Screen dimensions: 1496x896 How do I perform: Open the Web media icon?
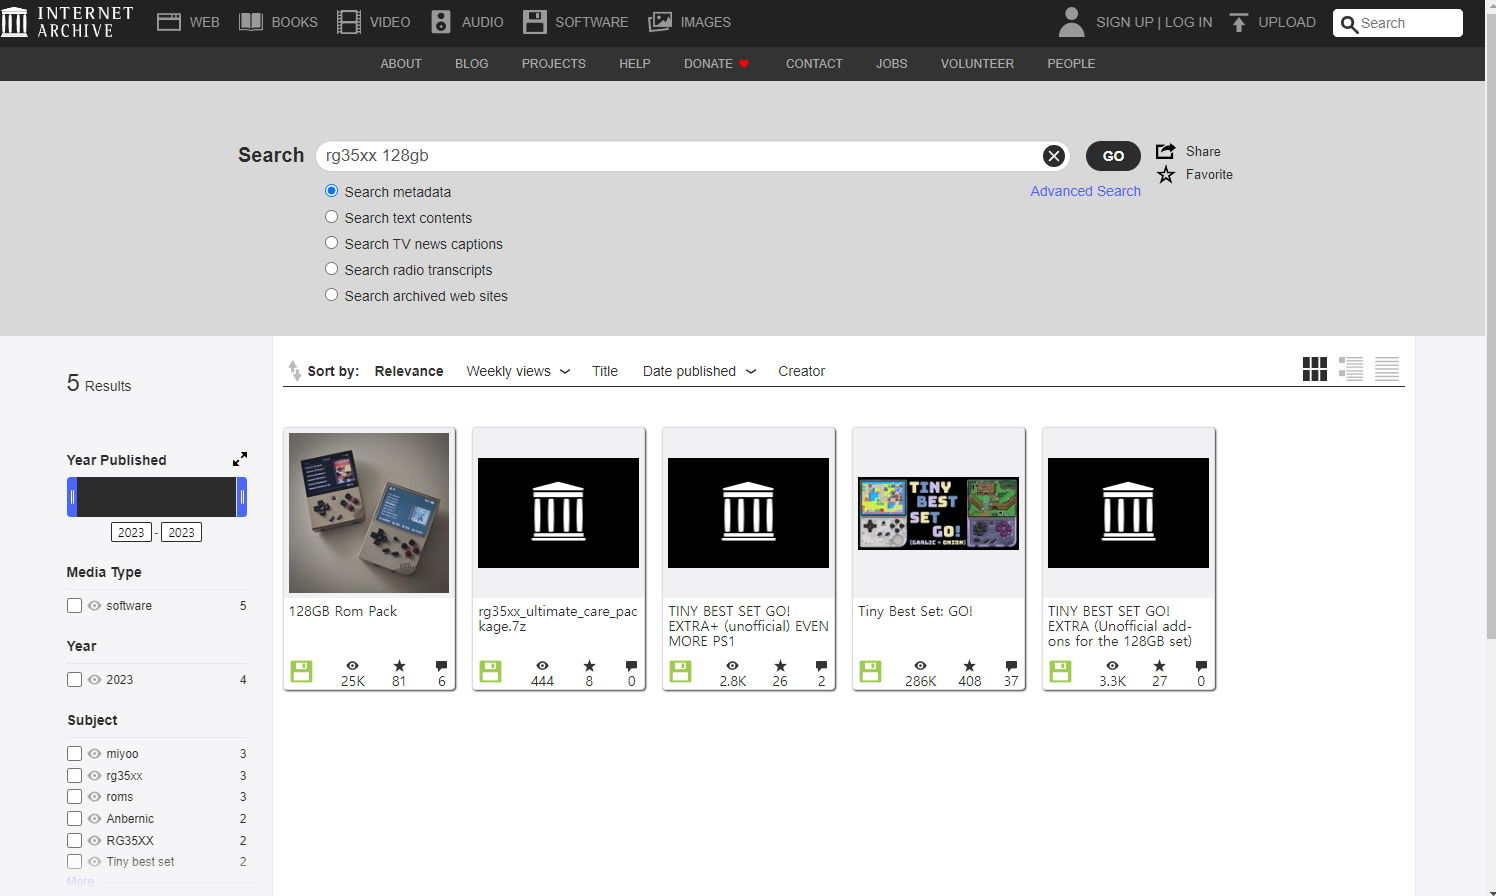[x=169, y=22]
